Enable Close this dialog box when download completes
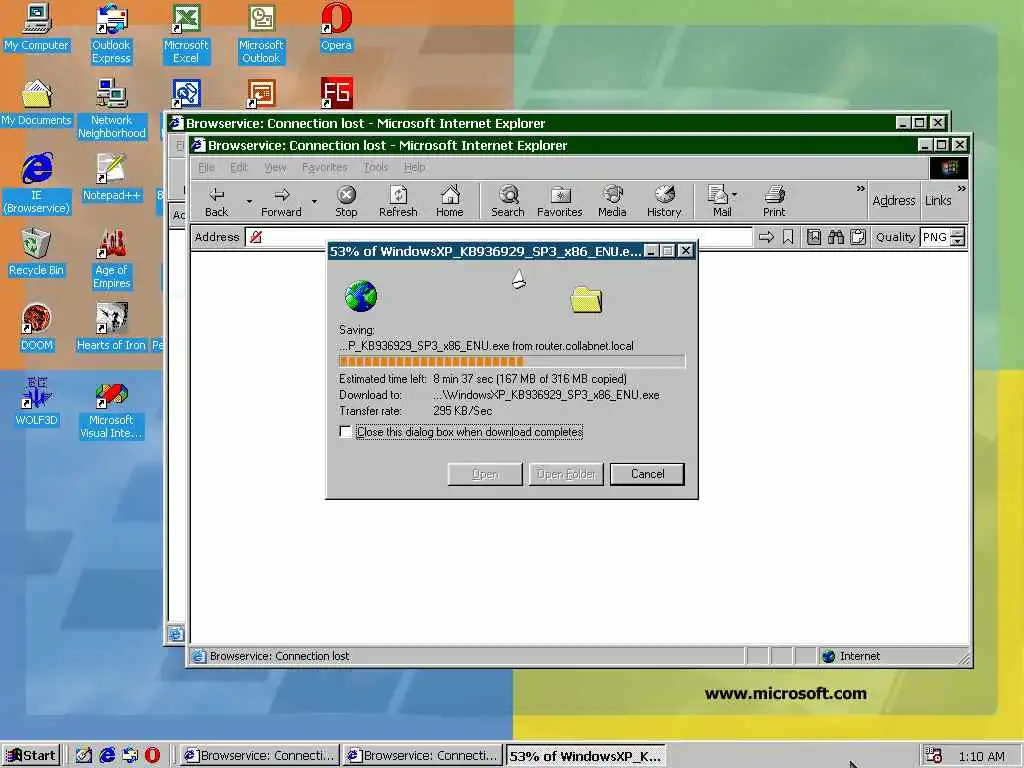 (345, 432)
